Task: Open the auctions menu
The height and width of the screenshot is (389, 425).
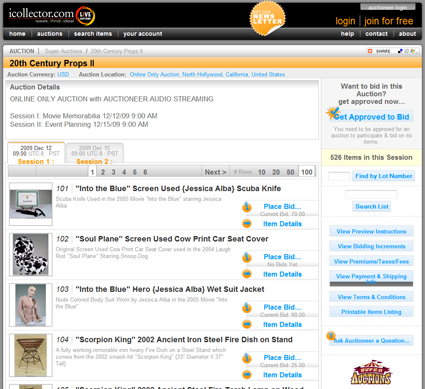Action: pos(50,34)
